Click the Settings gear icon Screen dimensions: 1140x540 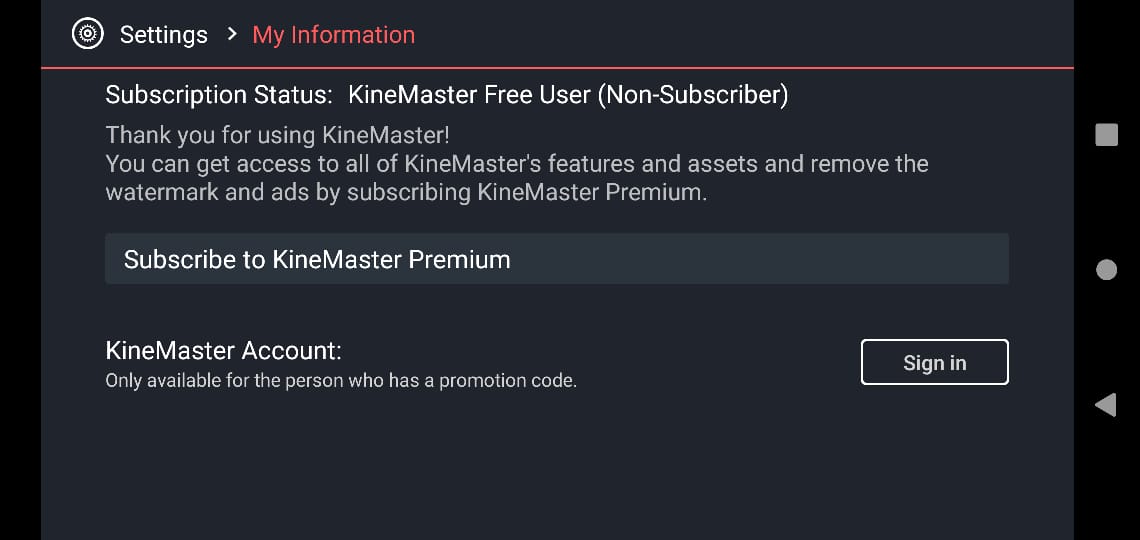pyautogui.click(x=87, y=34)
